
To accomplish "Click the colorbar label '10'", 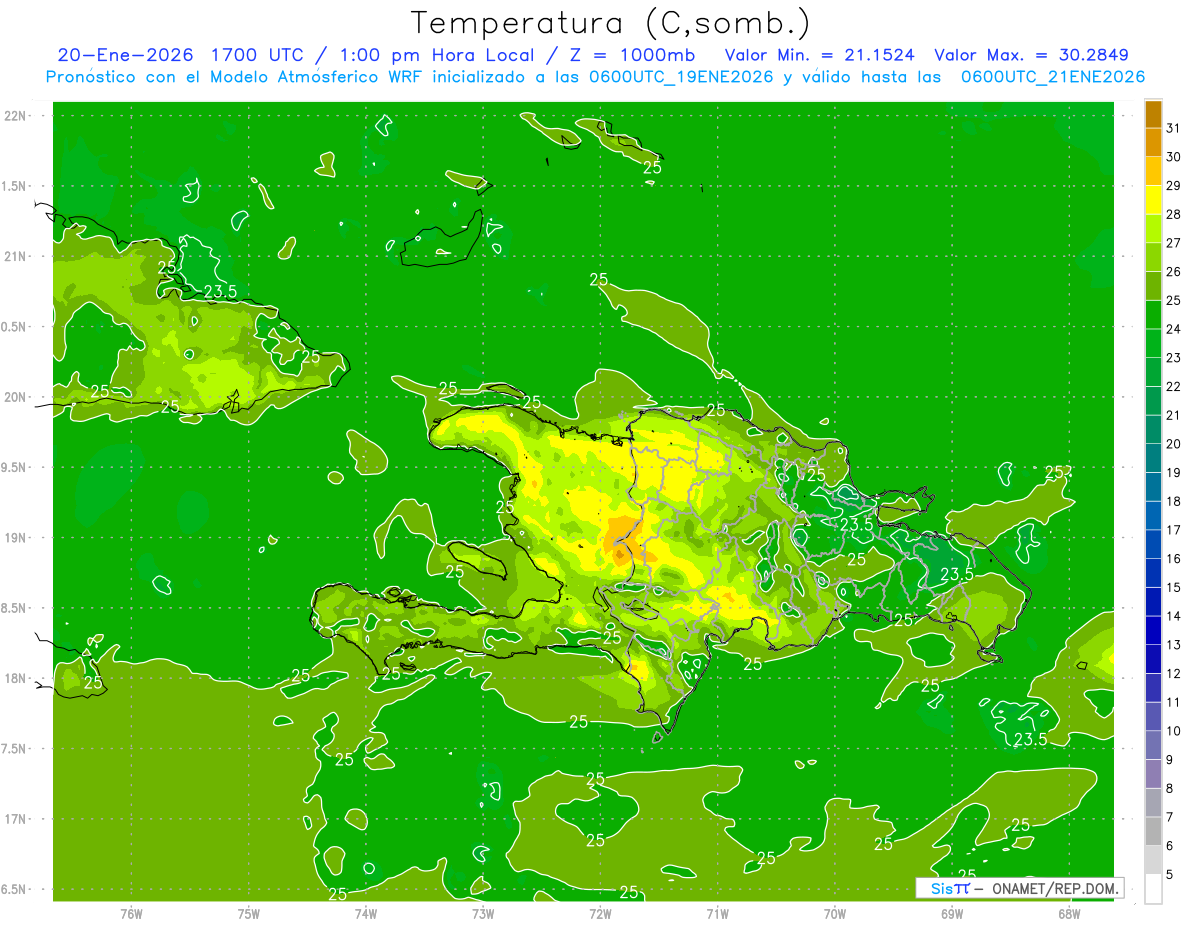I will click(x=1173, y=731).
